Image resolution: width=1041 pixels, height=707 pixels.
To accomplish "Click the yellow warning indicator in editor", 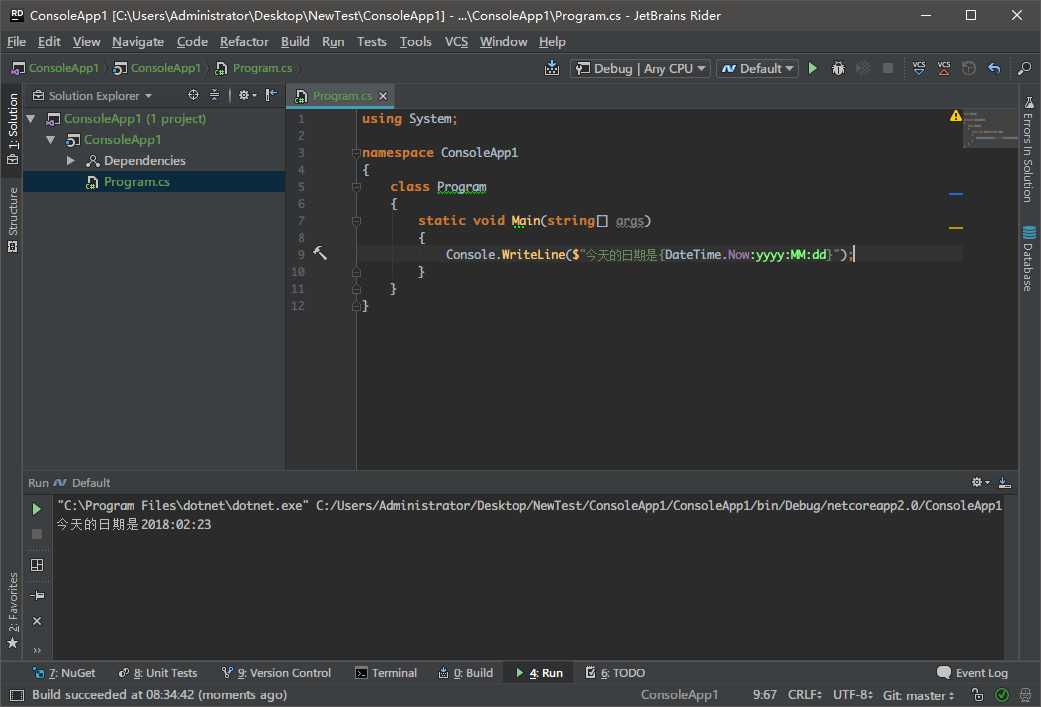I will pos(955,116).
